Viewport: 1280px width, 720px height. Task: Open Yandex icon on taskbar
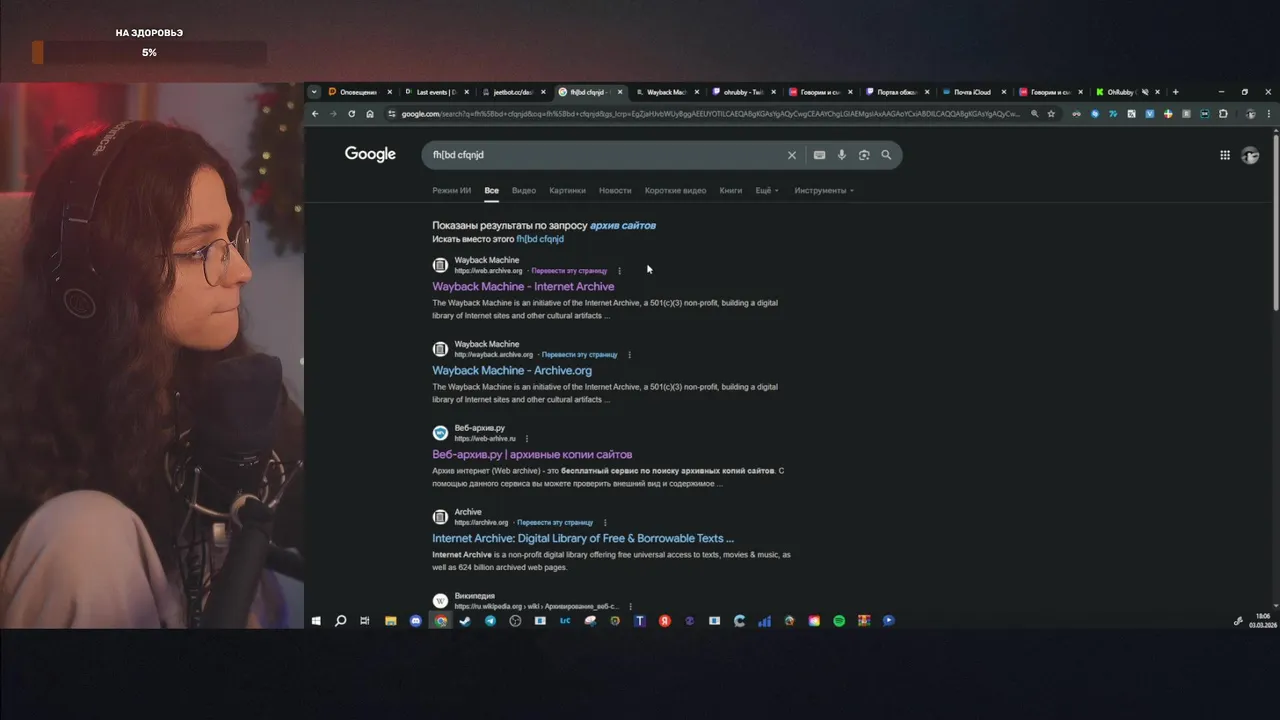click(x=664, y=621)
